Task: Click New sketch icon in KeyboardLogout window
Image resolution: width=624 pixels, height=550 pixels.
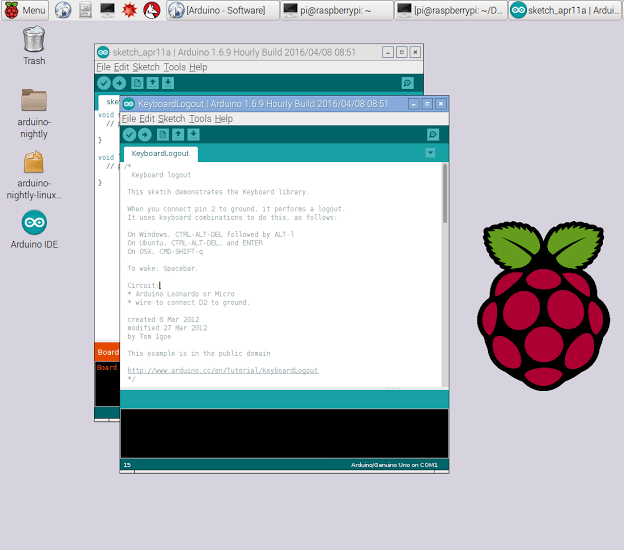Action: point(162,134)
